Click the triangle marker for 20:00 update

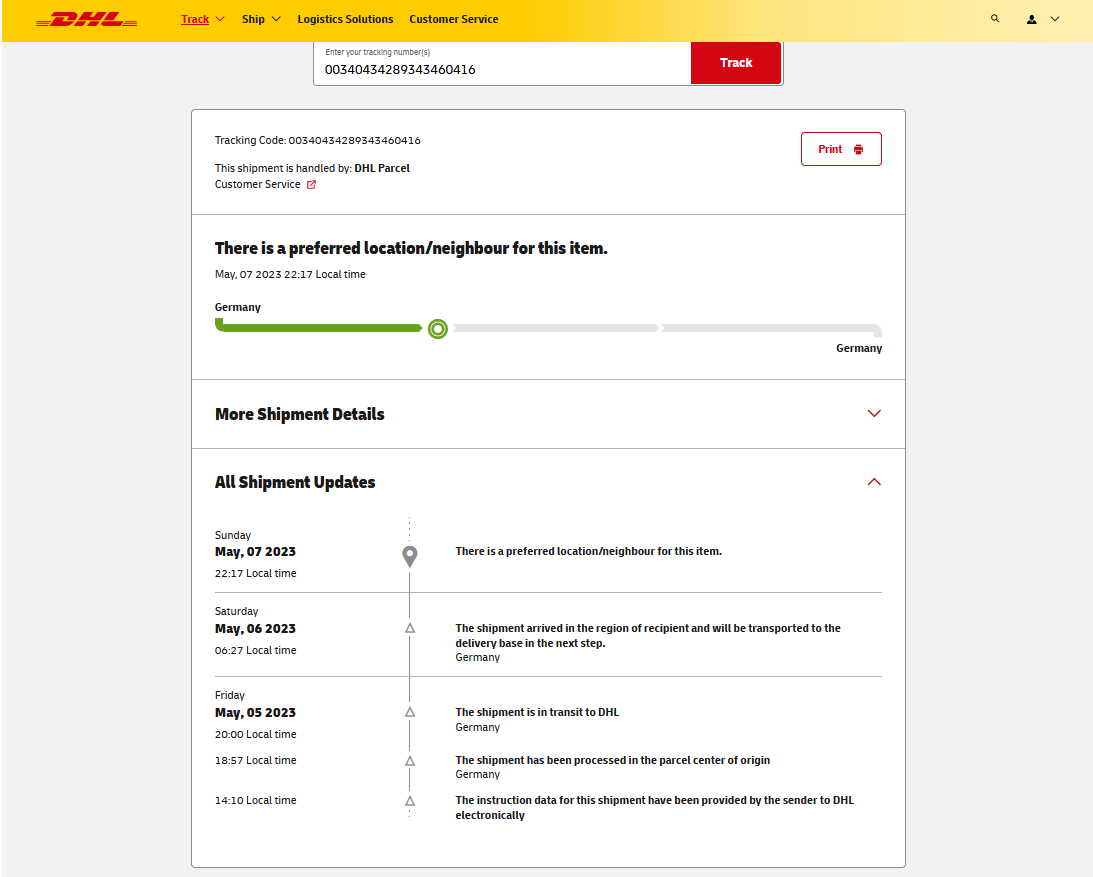(409, 712)
